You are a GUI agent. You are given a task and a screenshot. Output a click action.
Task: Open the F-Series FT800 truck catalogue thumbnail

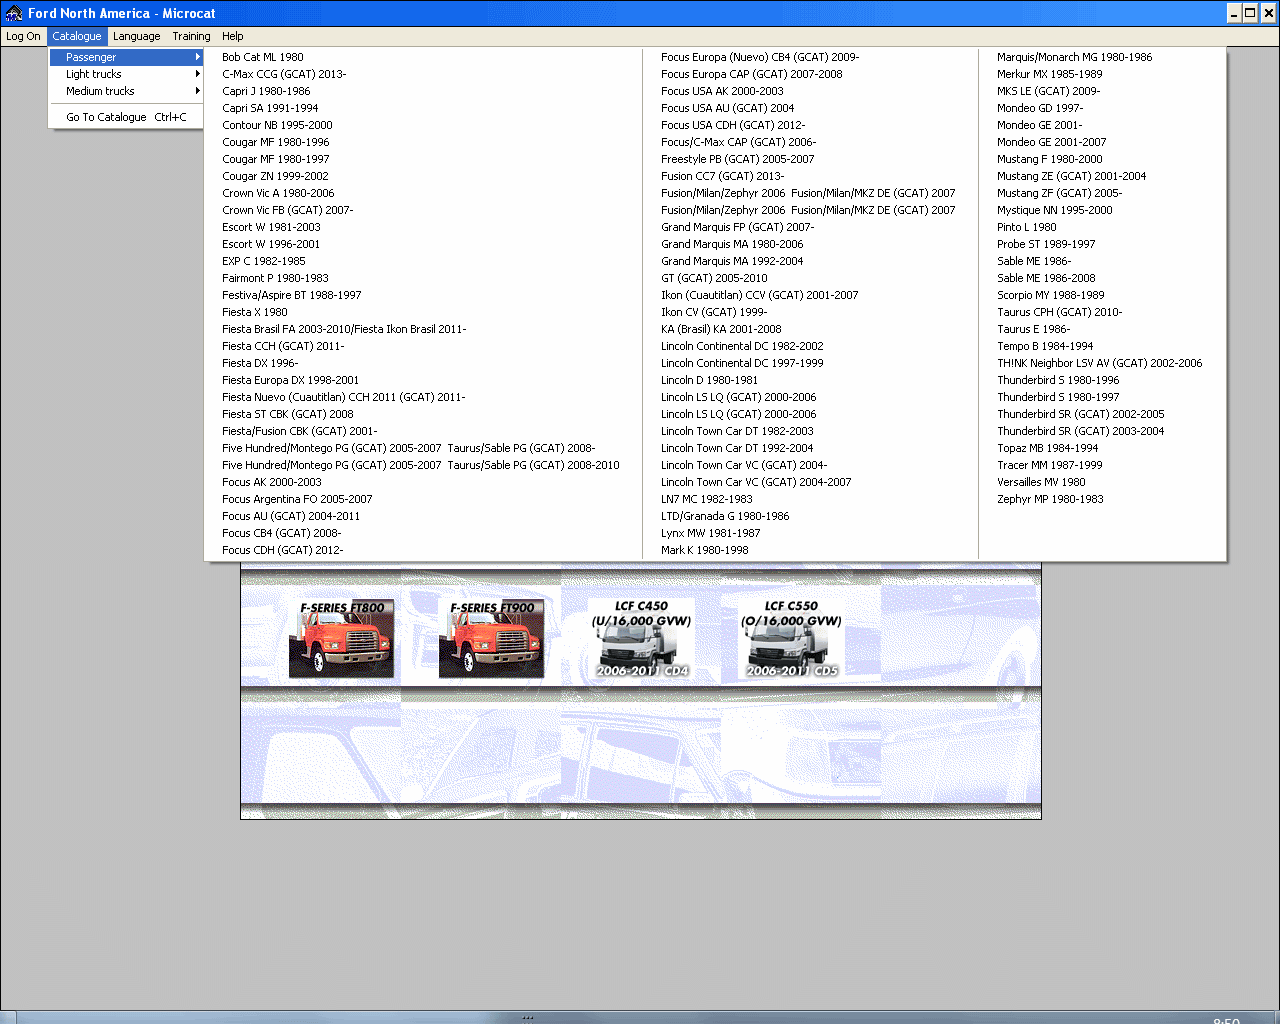[x=341, y=639]
